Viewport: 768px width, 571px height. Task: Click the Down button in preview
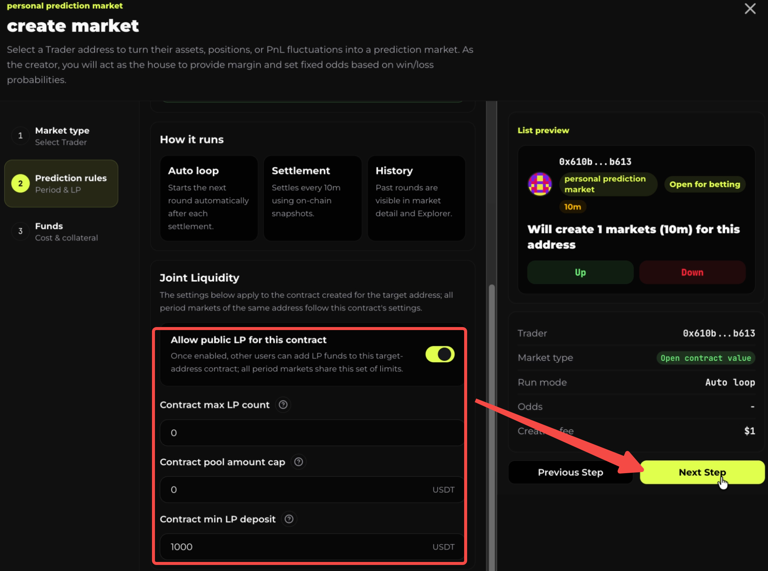692,272
